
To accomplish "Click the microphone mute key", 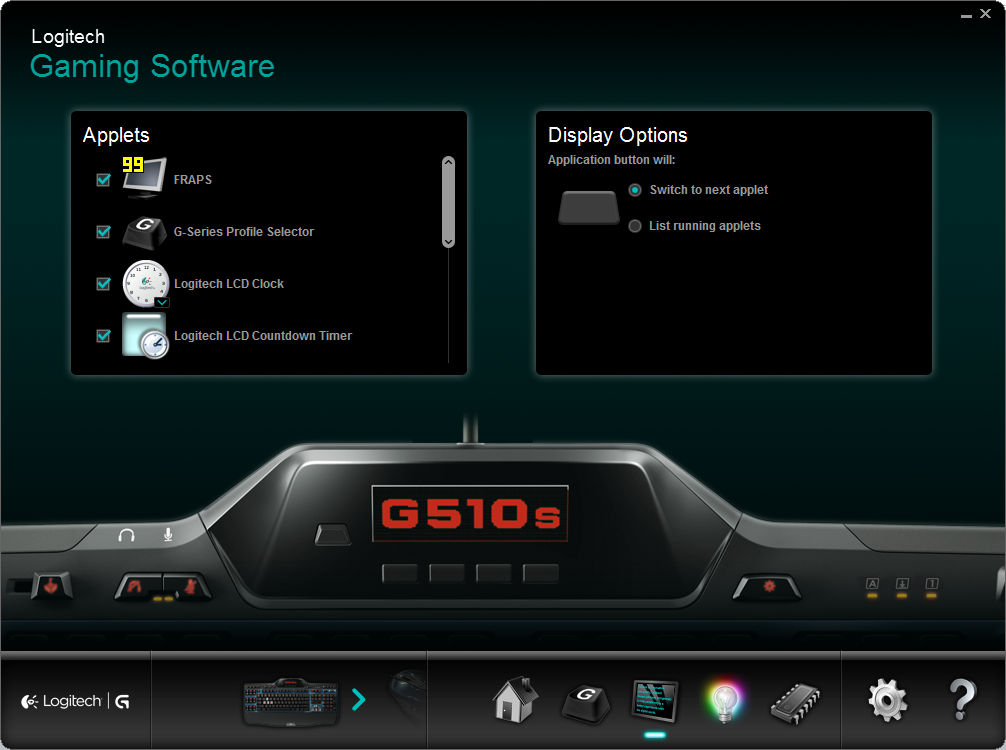I will point(187,586).
